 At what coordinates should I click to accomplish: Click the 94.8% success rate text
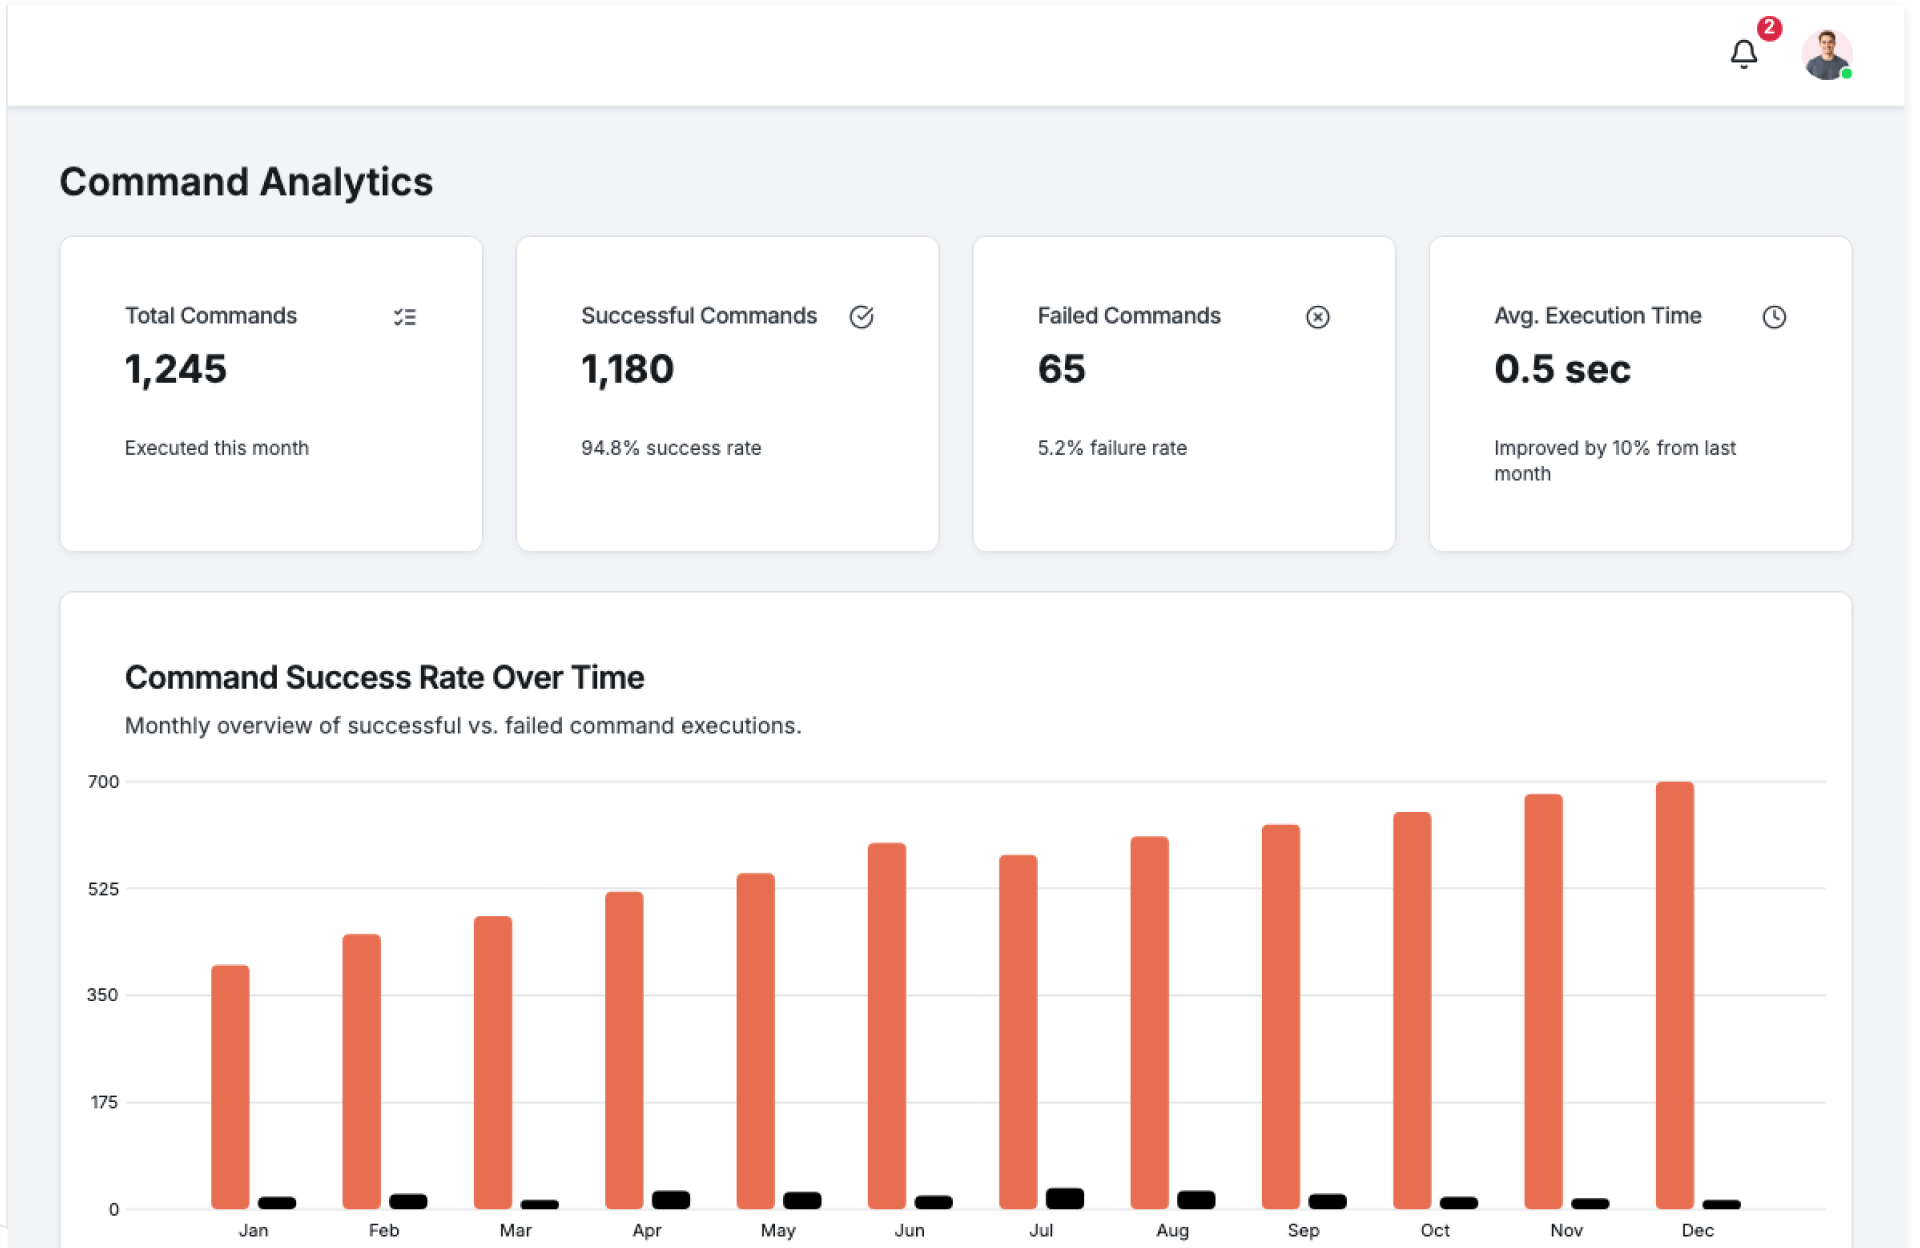click(x=670, y=448)
